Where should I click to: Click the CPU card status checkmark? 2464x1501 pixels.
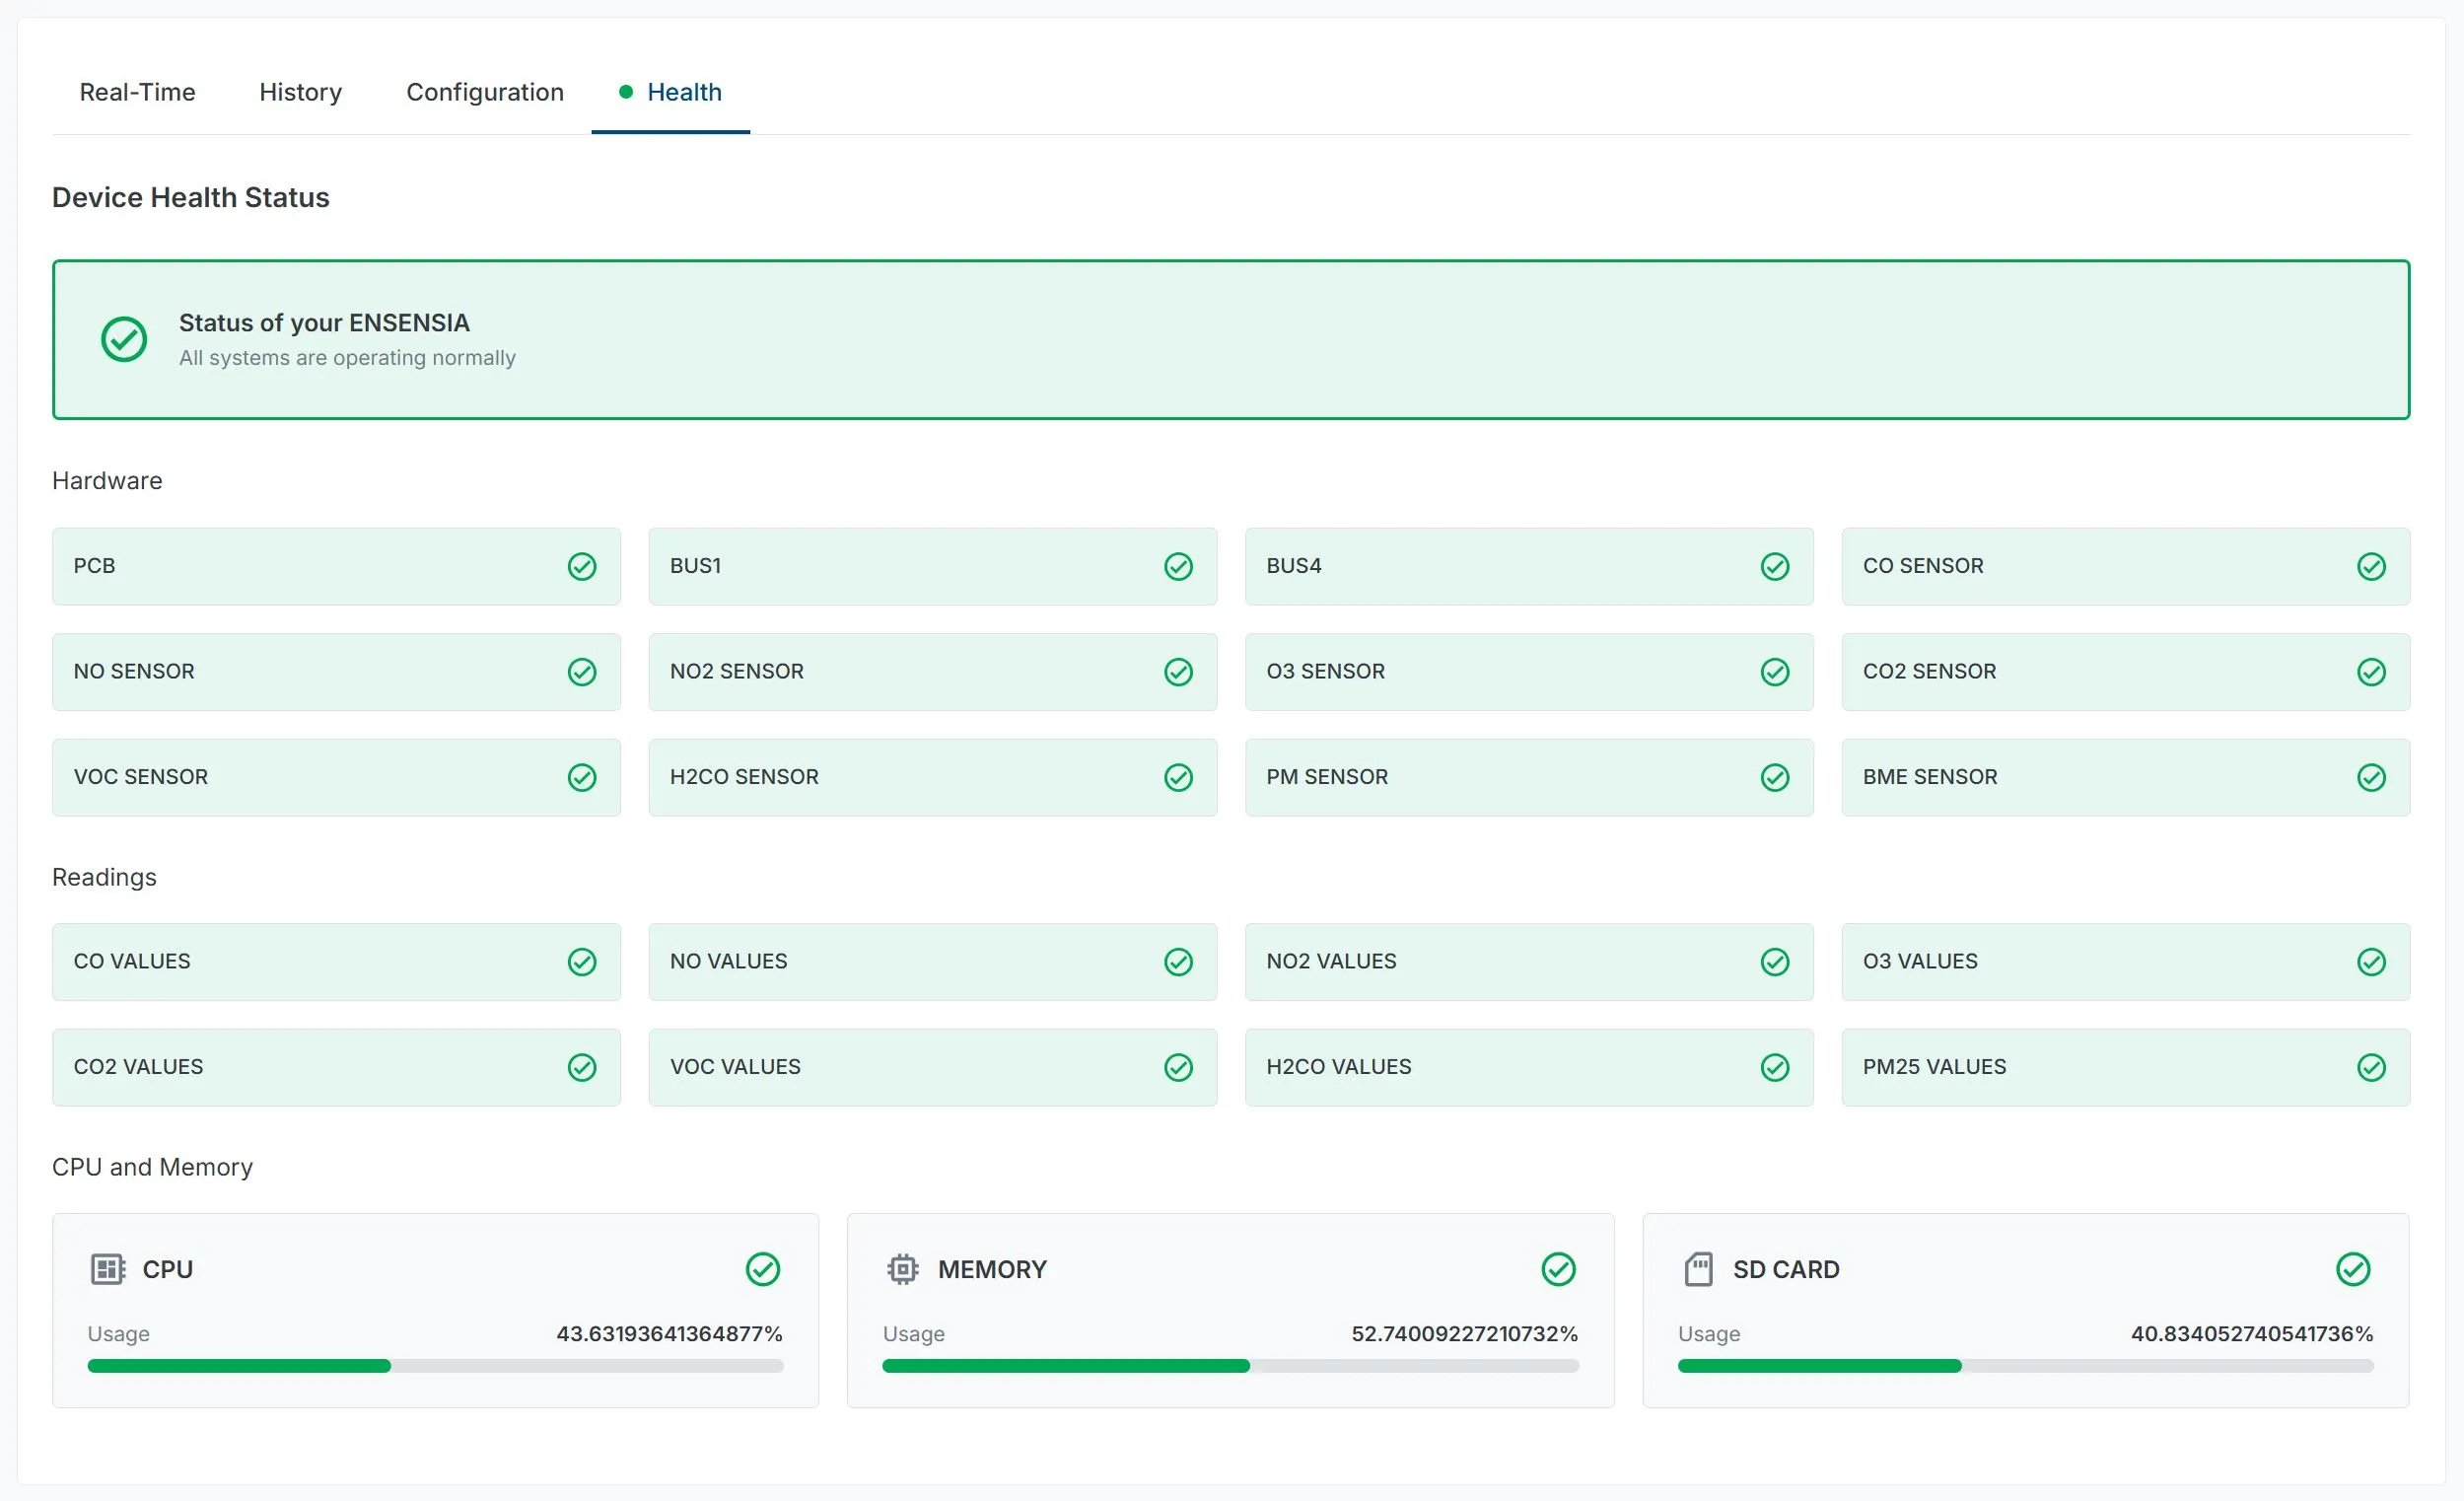click(763, 1269)
